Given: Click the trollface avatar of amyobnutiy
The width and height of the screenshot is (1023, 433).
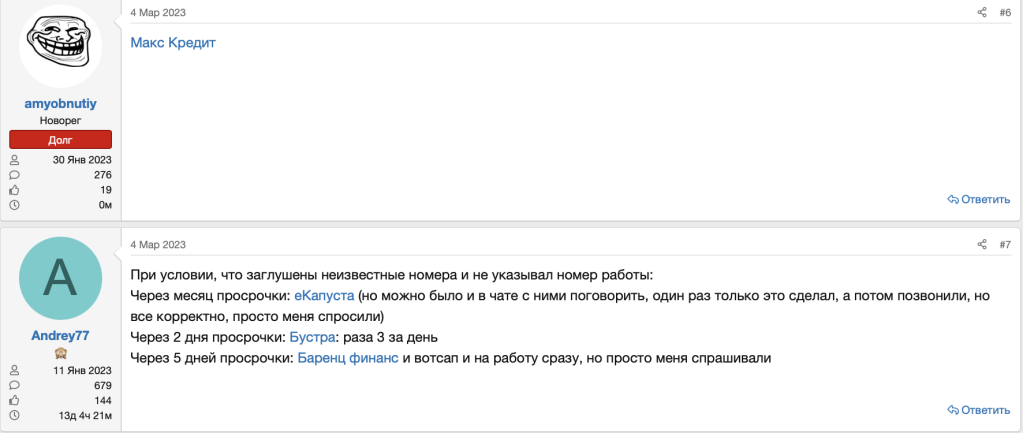Looking at the screenshot, I should point(61,46).
